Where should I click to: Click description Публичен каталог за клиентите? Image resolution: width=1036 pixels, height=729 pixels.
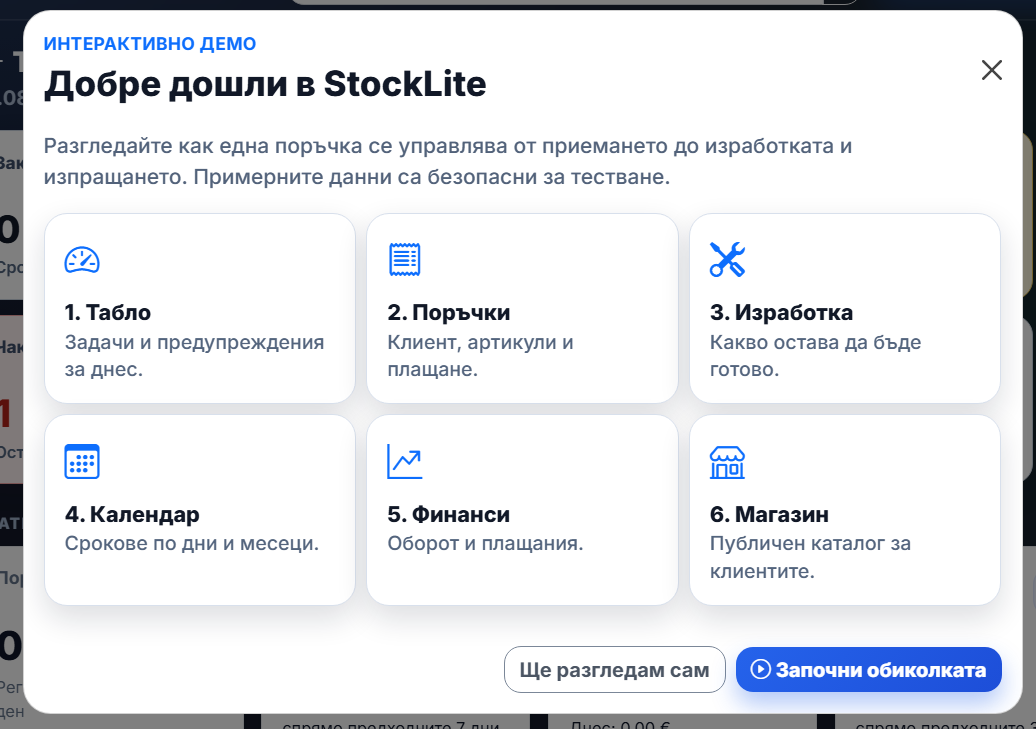click(810, 557)
